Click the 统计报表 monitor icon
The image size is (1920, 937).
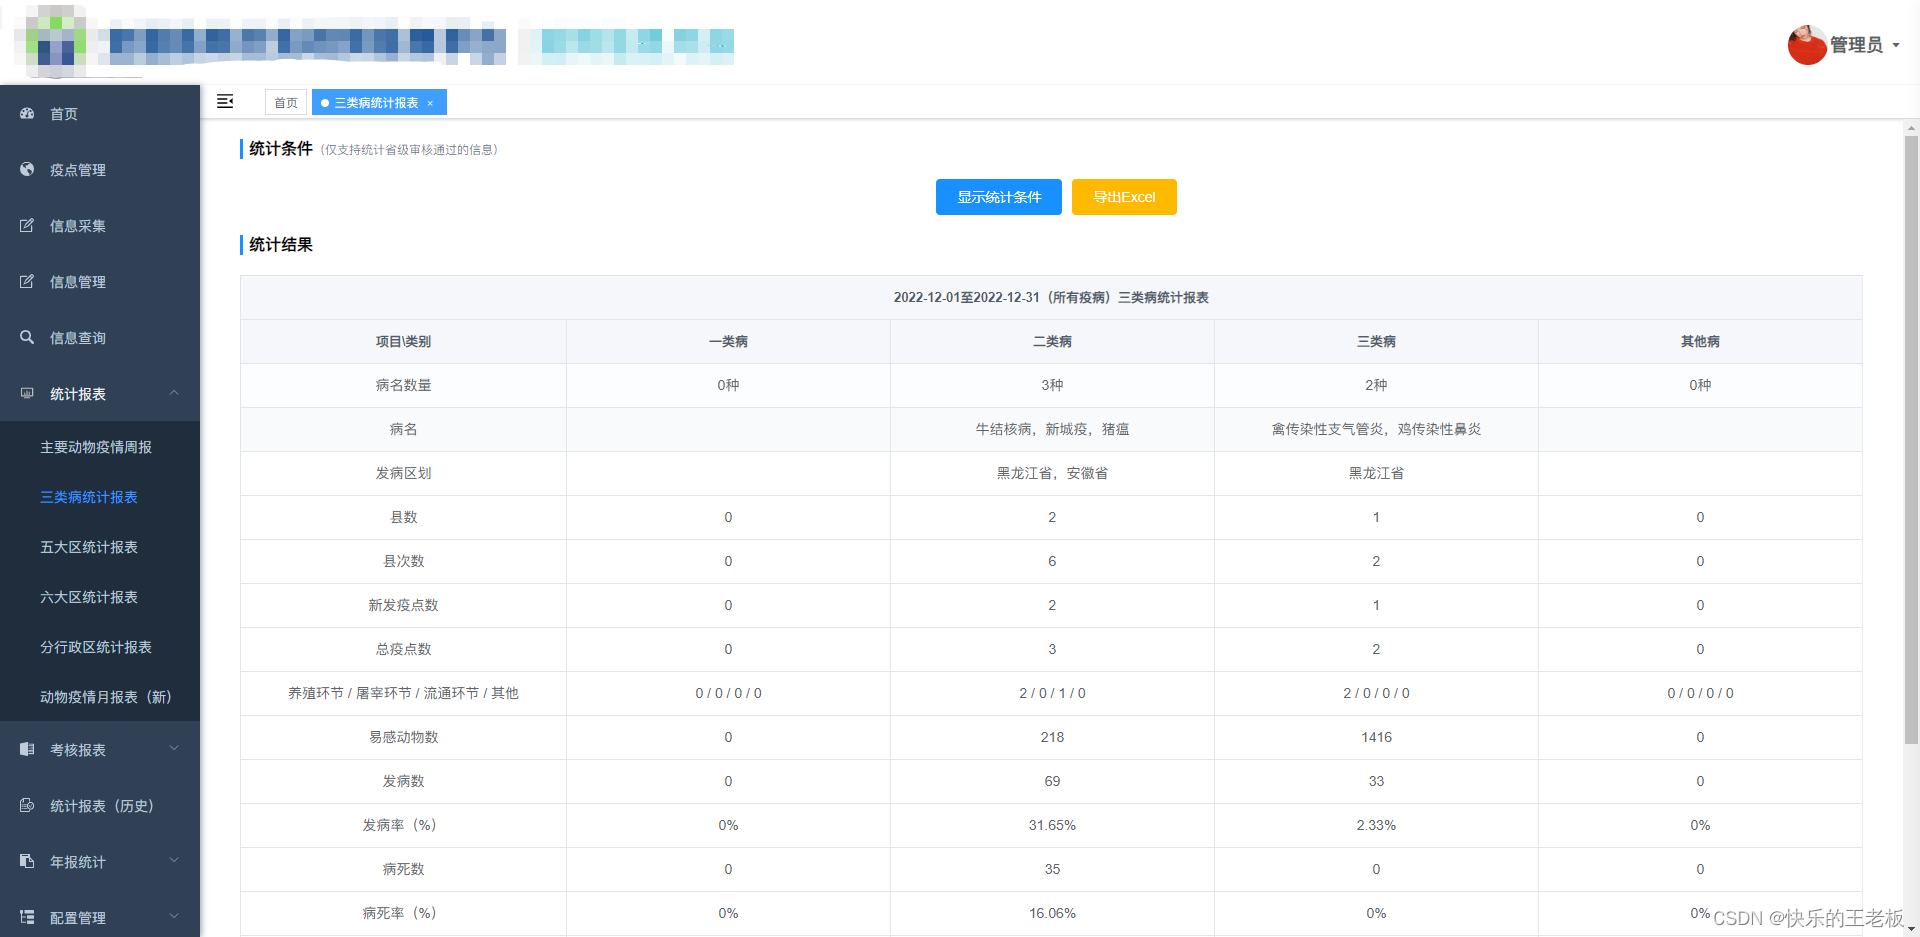27,393
